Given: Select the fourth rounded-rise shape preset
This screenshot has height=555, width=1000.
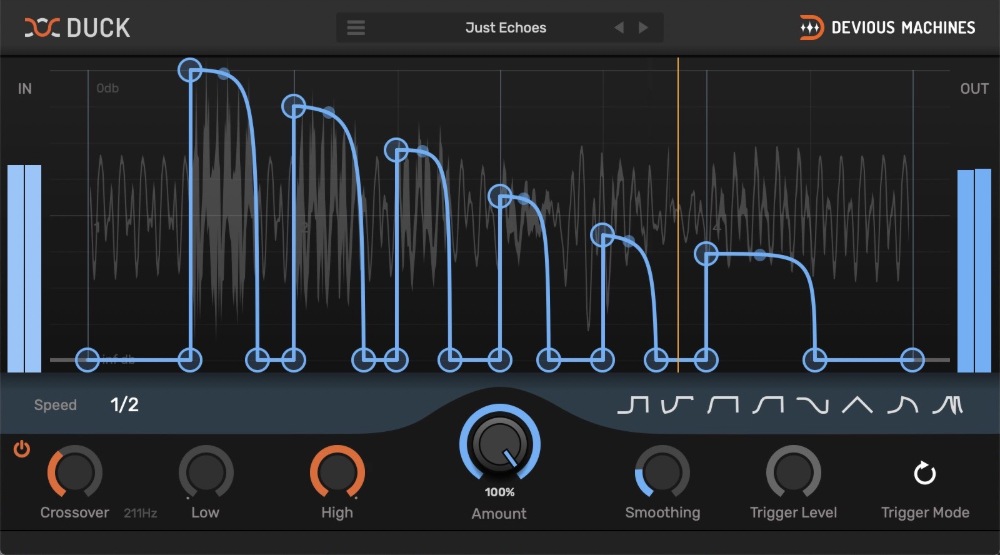Looking at the screenshot, I should coord(768,404).
